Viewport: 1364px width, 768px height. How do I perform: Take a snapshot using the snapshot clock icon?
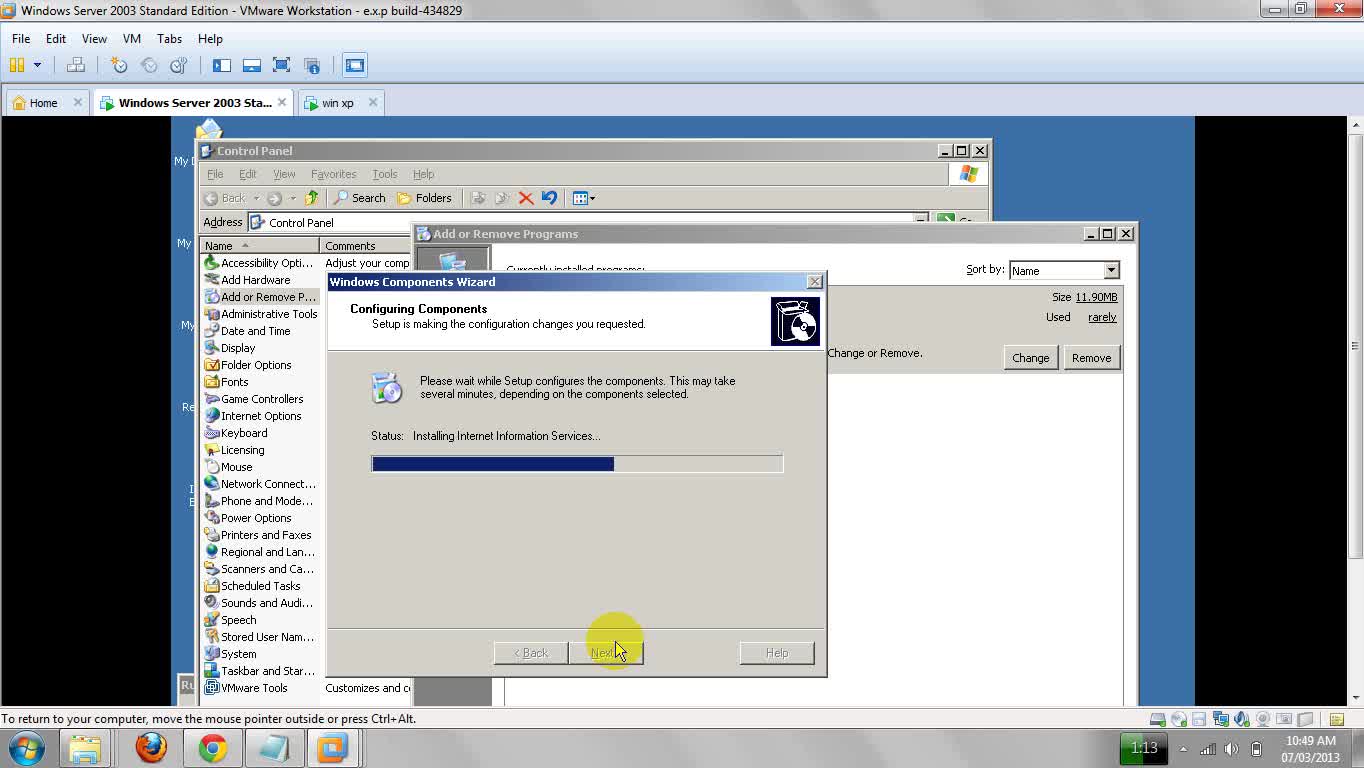119,65
